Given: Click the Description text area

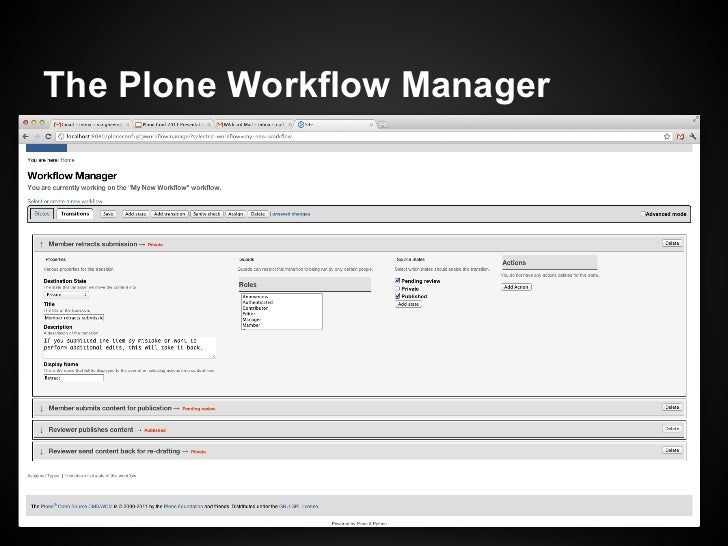Looking at the screenshot, I should pos(130,348).
